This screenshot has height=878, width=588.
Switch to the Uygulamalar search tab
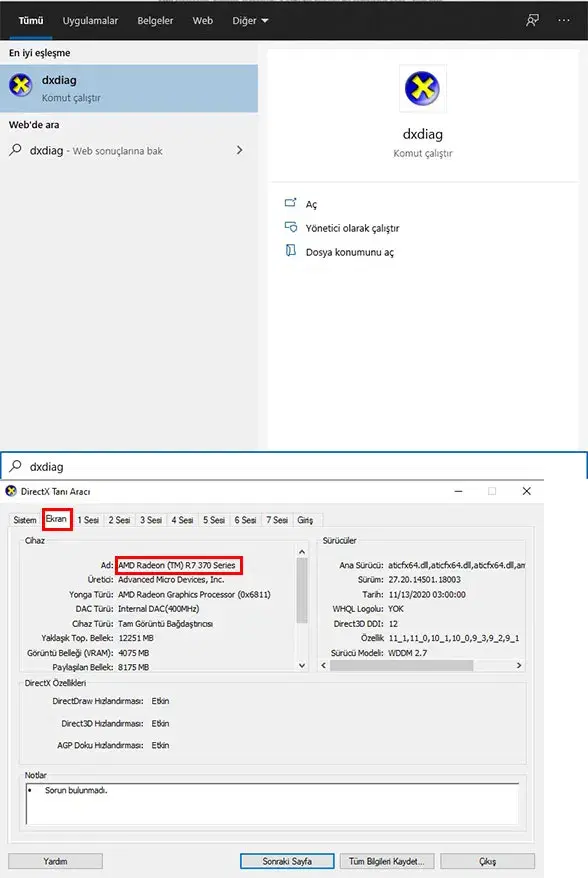pos(90,21)
